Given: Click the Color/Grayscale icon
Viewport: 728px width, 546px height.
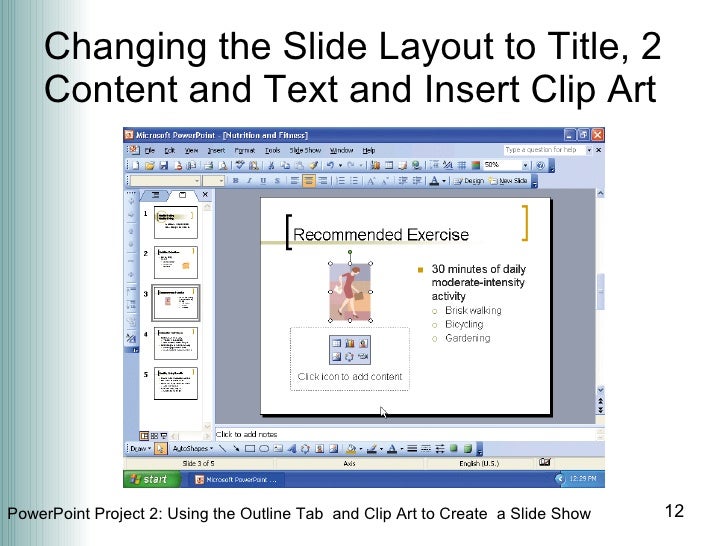Looking at the screenshot, I should tap(475, 165).
